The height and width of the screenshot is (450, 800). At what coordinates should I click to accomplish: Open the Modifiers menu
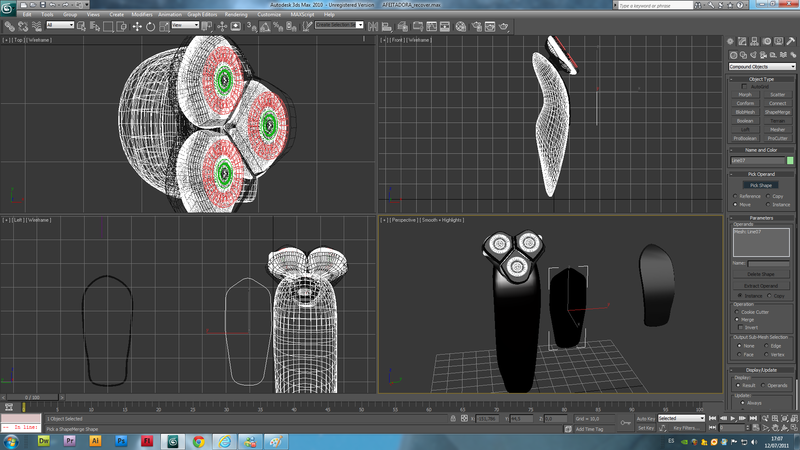(141, 14)
